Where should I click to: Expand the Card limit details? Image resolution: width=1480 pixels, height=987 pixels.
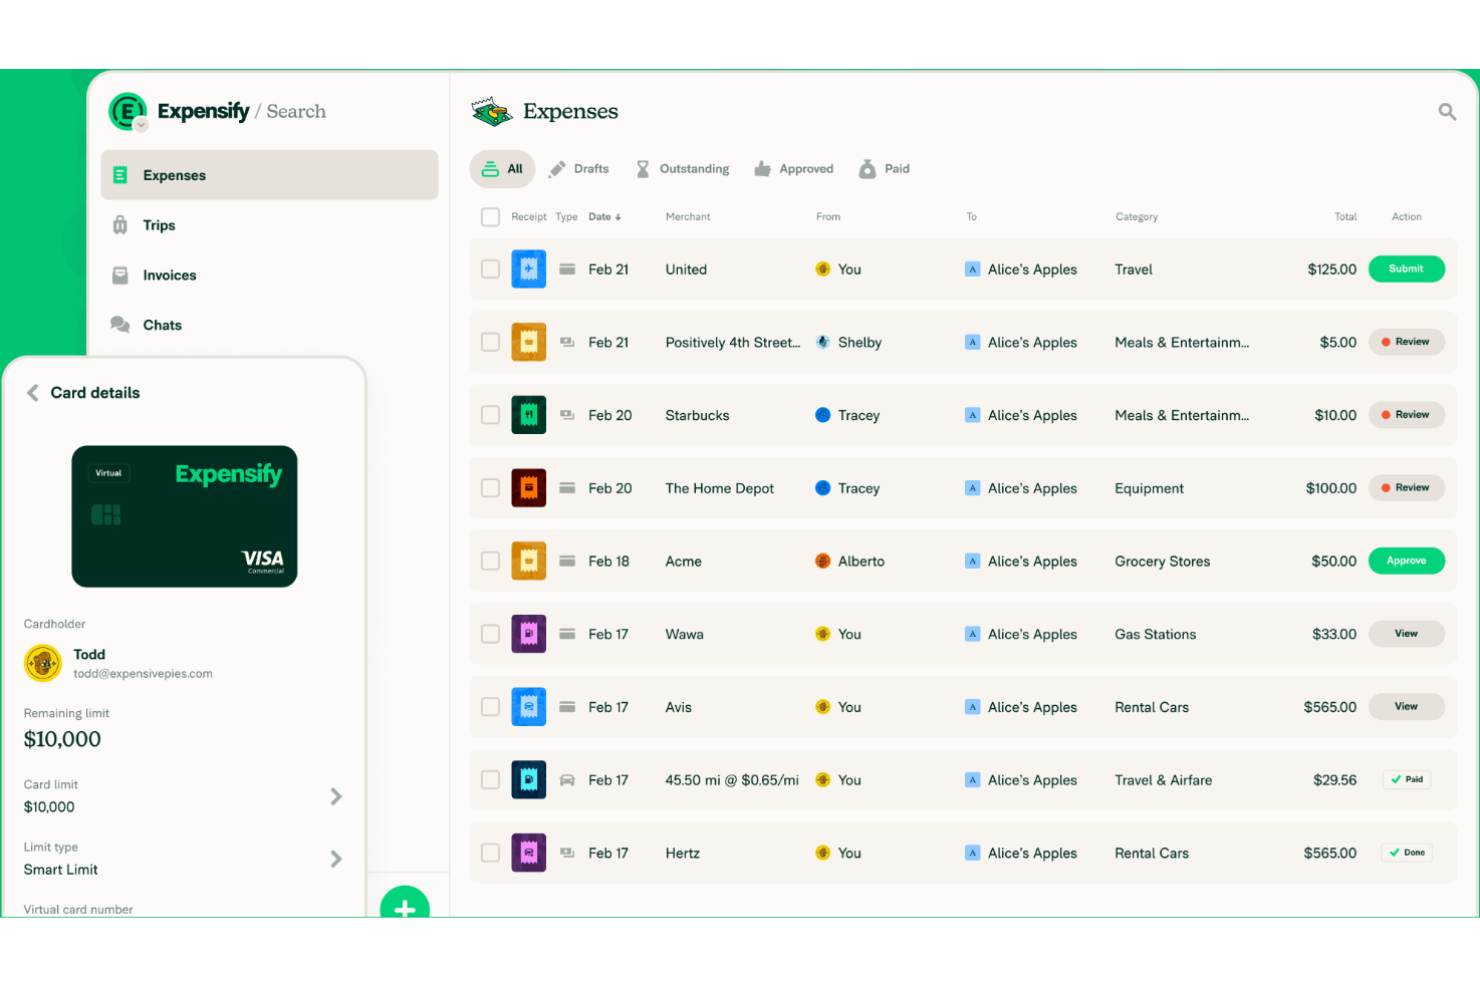(337, 796)
